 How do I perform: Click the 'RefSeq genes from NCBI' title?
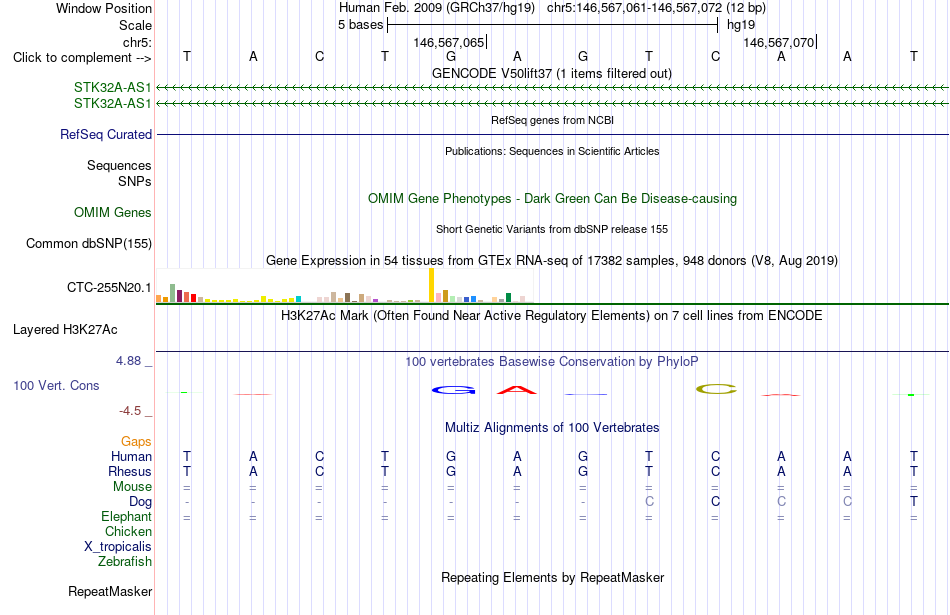coord(553,120)
